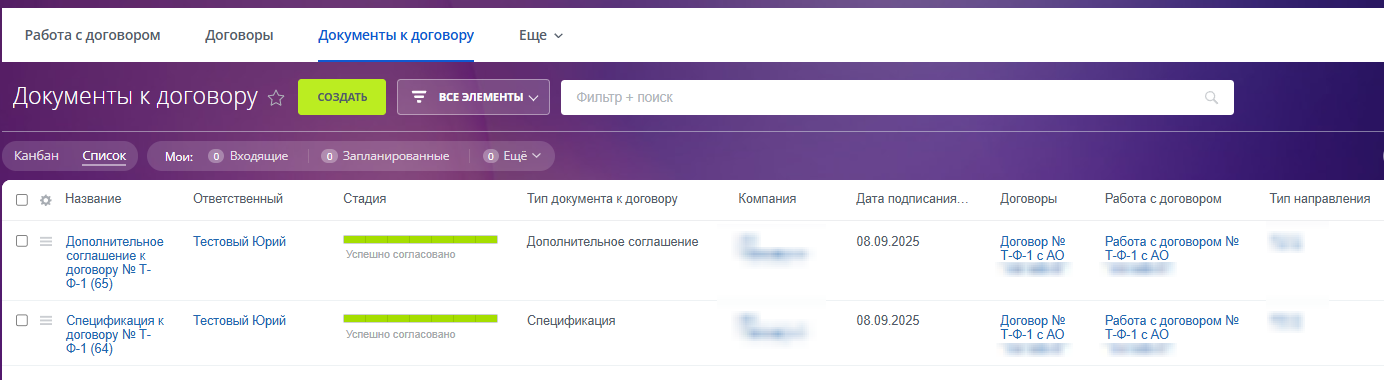Open Спецификация к договору № Т-Ф-1 (64) link
This screenshot has height=380, width=1384.
[x=114, y=334]
